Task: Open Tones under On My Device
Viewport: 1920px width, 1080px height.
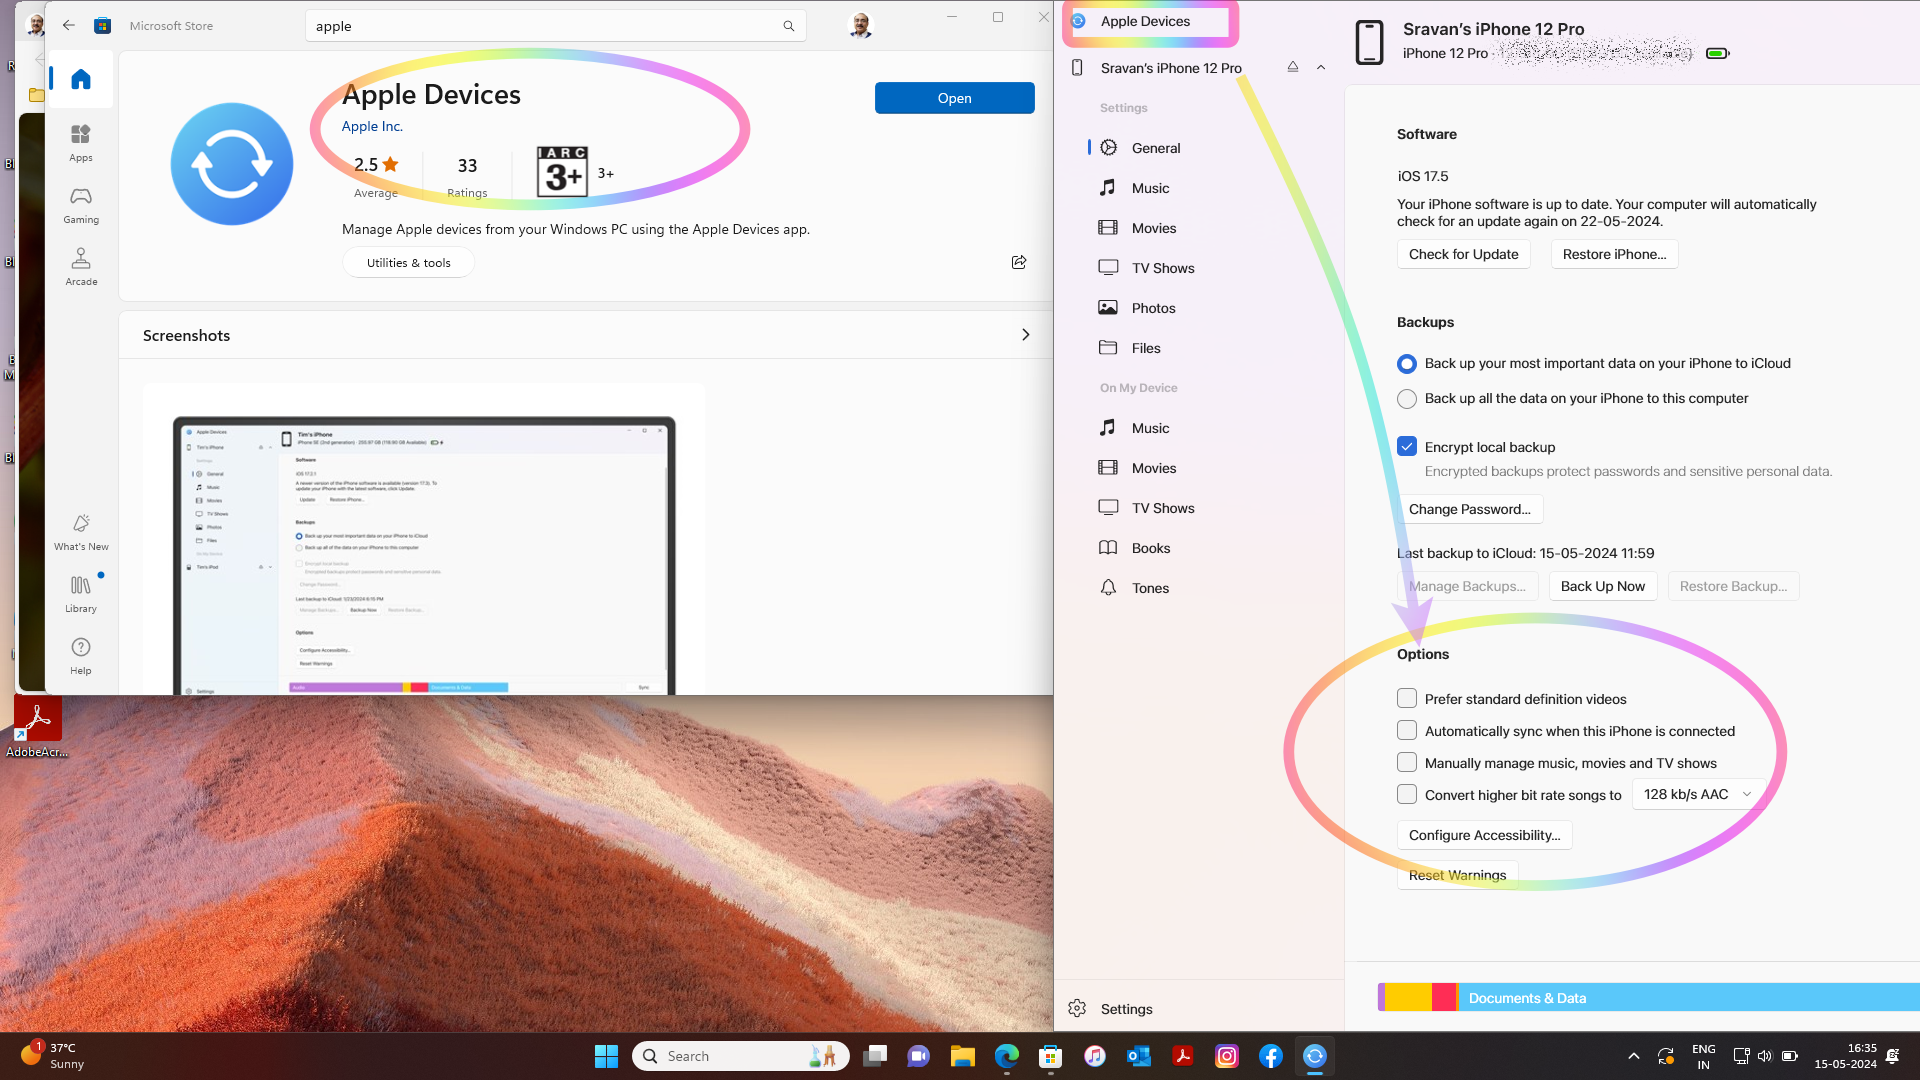Action: [1149, 588]
